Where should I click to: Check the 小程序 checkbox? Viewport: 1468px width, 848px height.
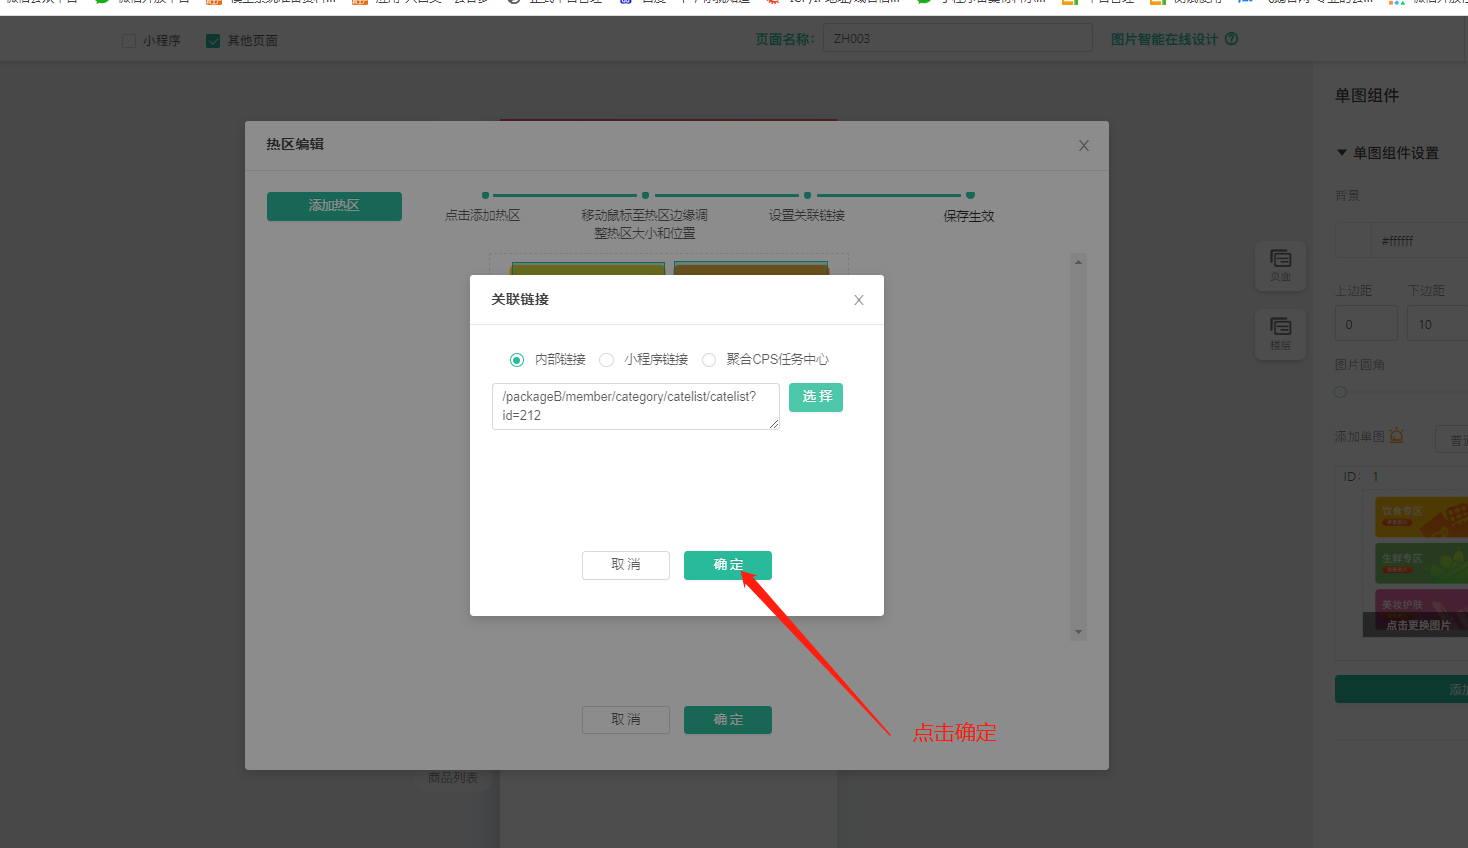[x=129, y=41]
